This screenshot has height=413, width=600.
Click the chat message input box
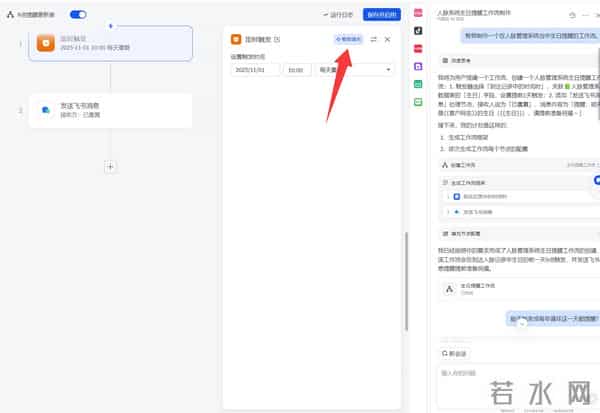[519, 387]
